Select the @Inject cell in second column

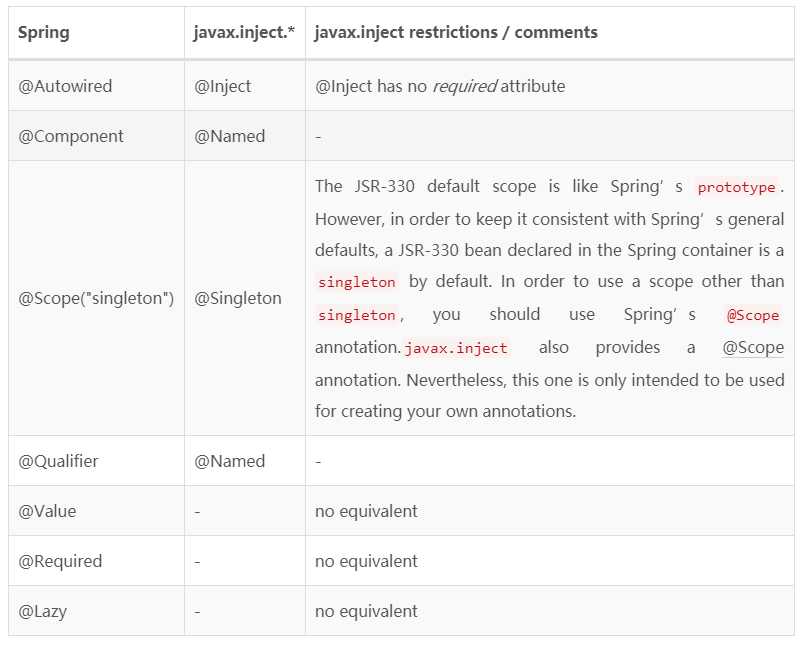coord(223,86)
